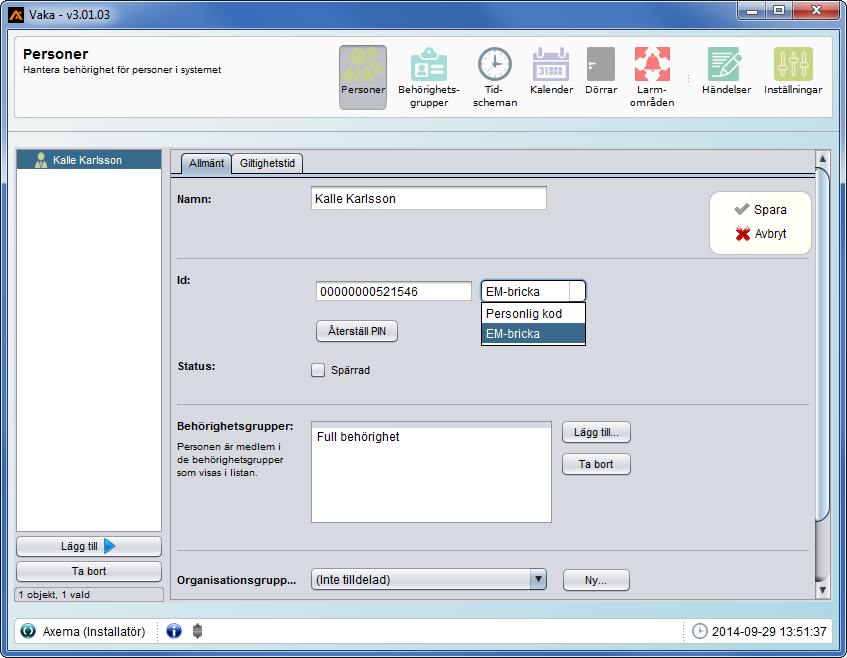Click the blue info icon in status bar
847x658 pixels.
tap(174, 631)
